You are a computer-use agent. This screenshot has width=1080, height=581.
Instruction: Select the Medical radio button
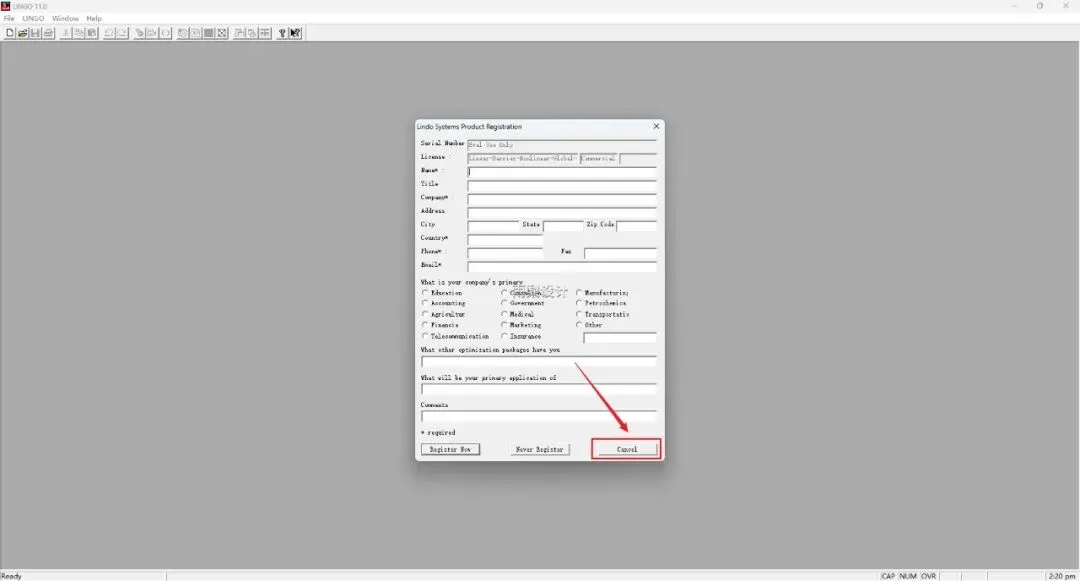click(x=504, y=314)
